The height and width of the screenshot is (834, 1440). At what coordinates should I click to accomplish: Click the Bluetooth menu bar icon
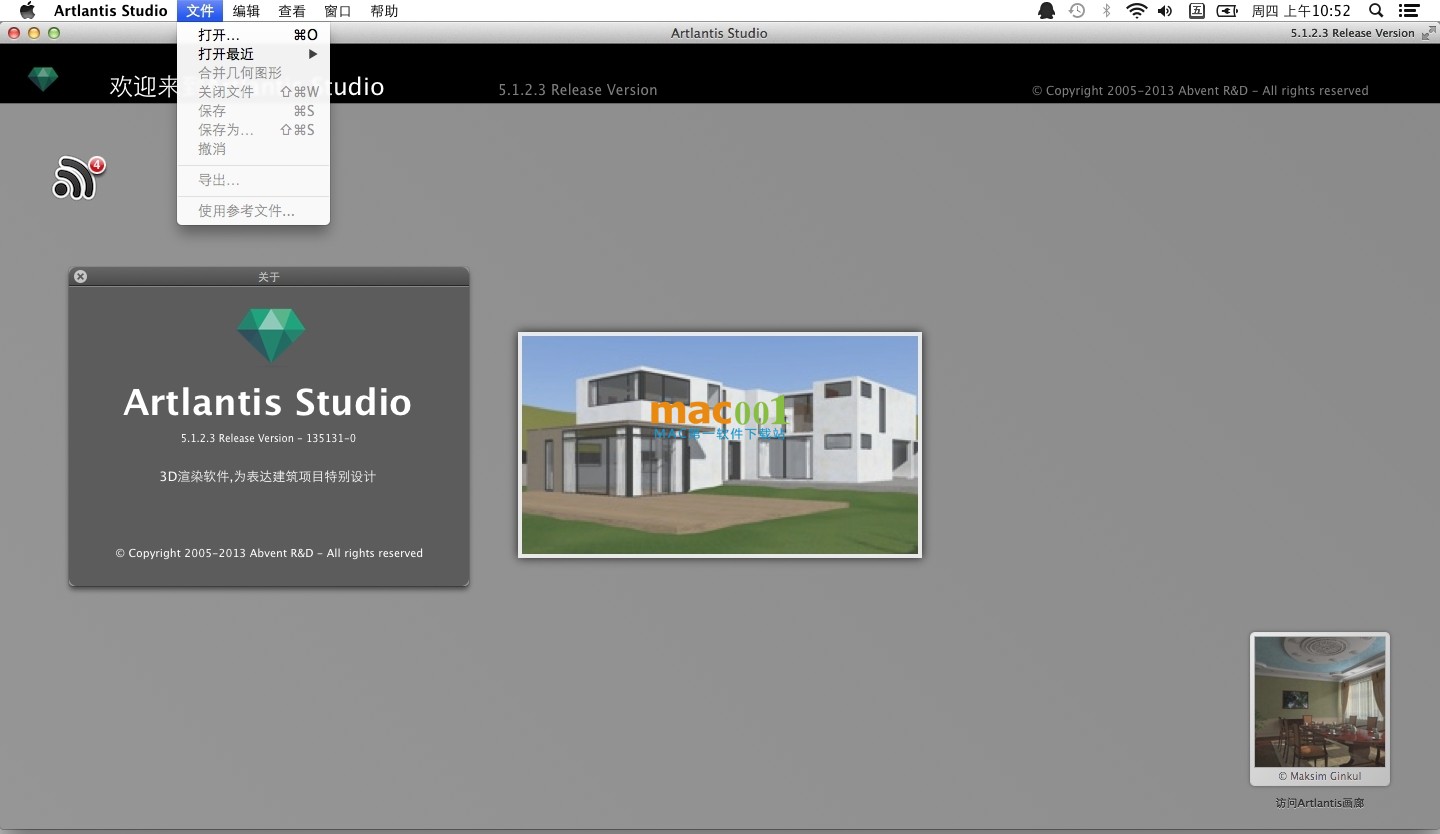tap(1106, 11)
